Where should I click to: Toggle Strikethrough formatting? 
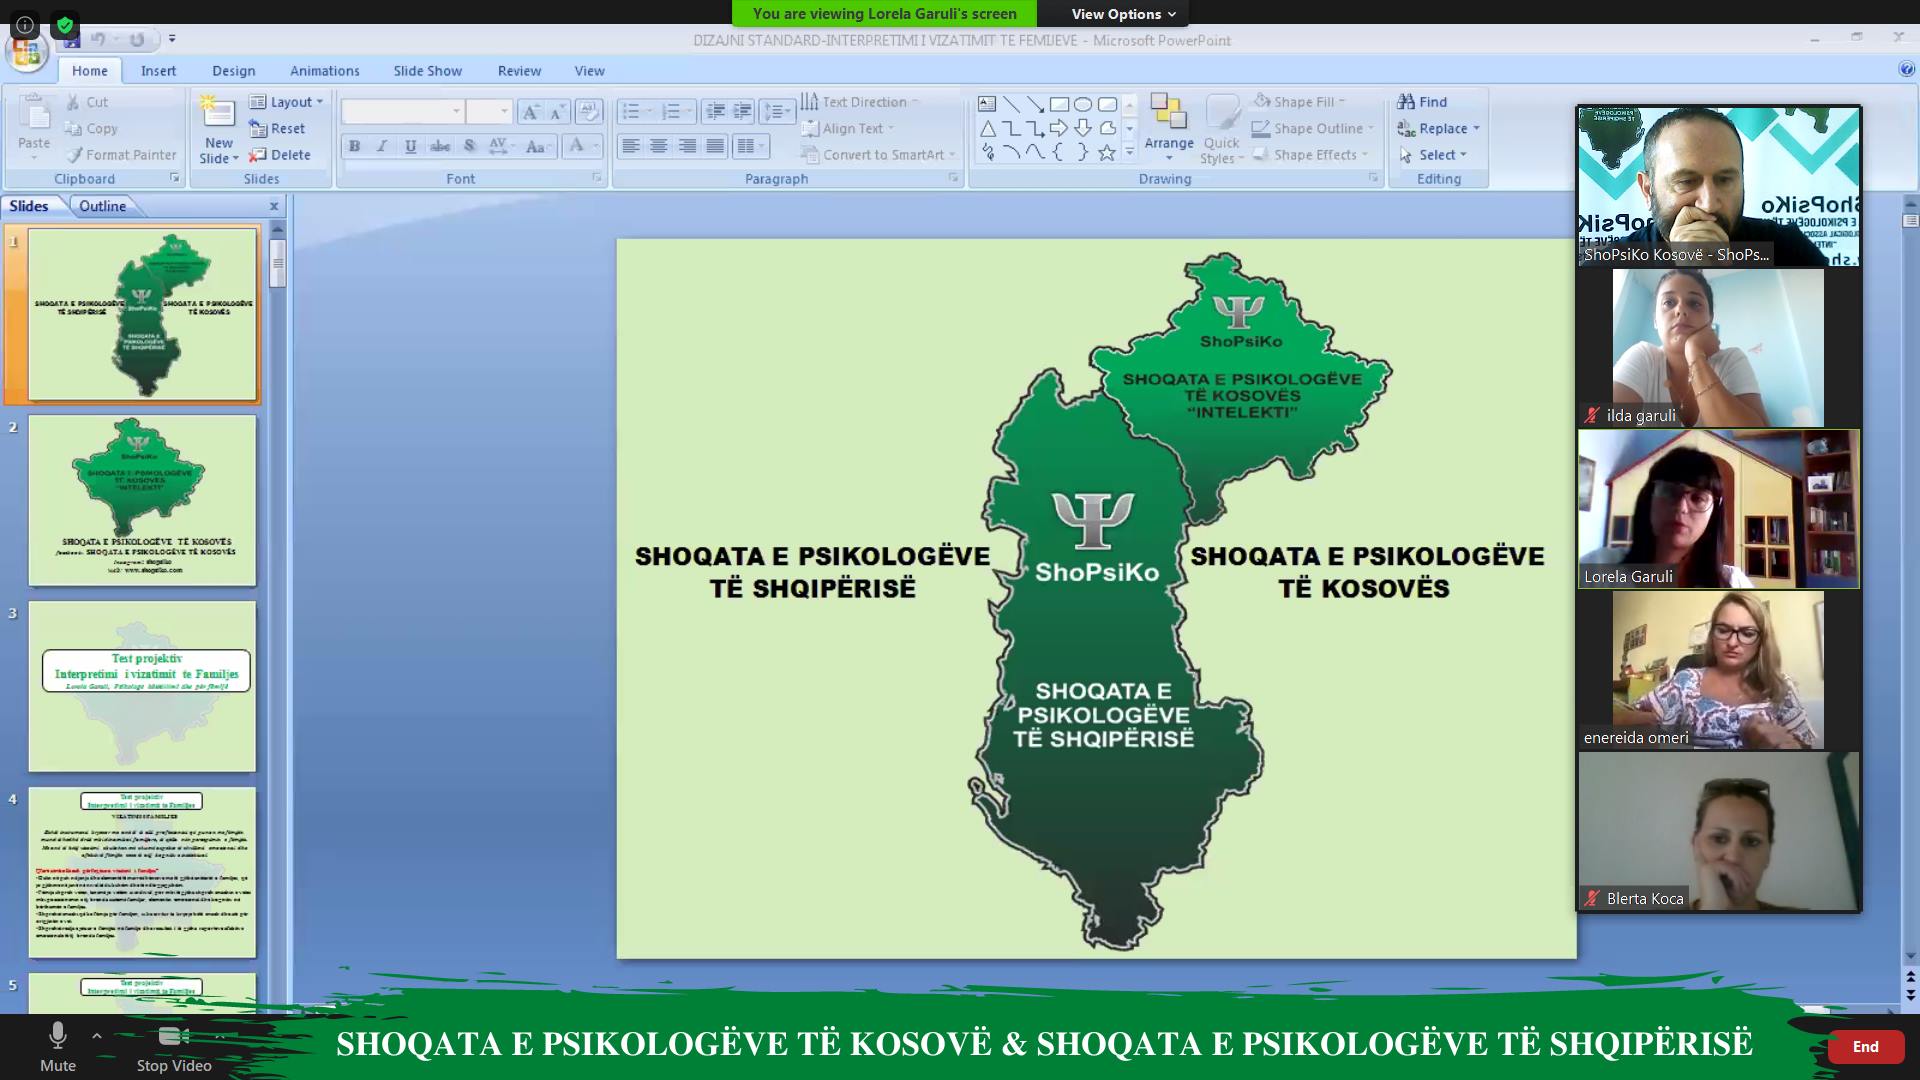pyautogui.click(x=440, y=146)
